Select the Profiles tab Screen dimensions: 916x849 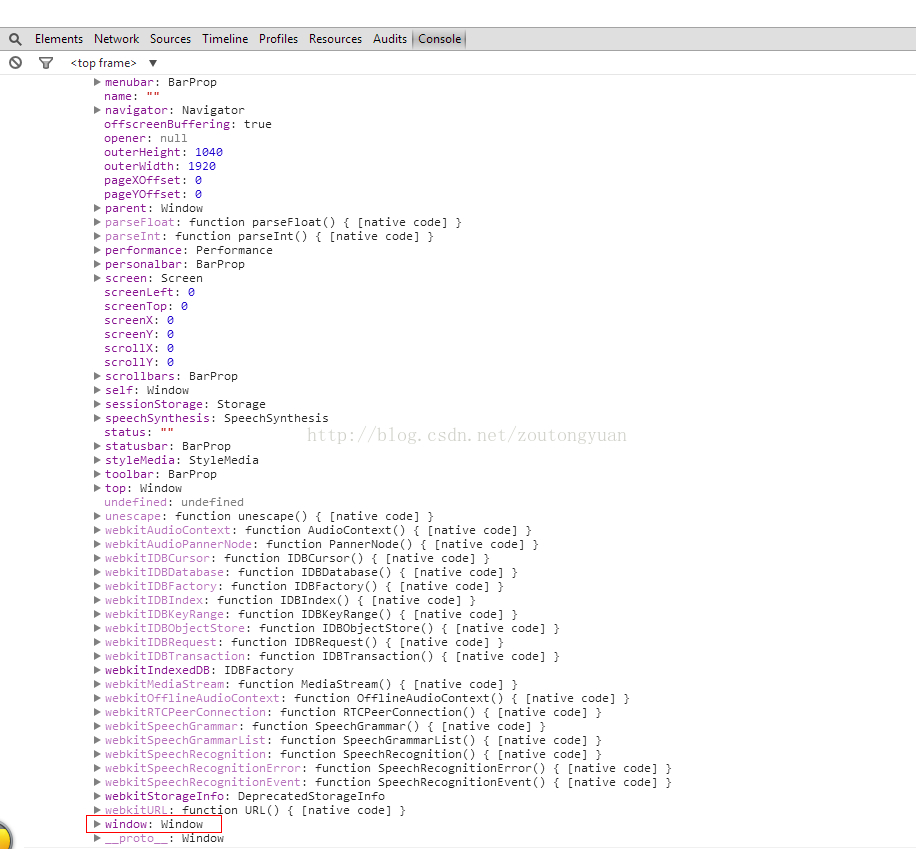coord(278,39)
